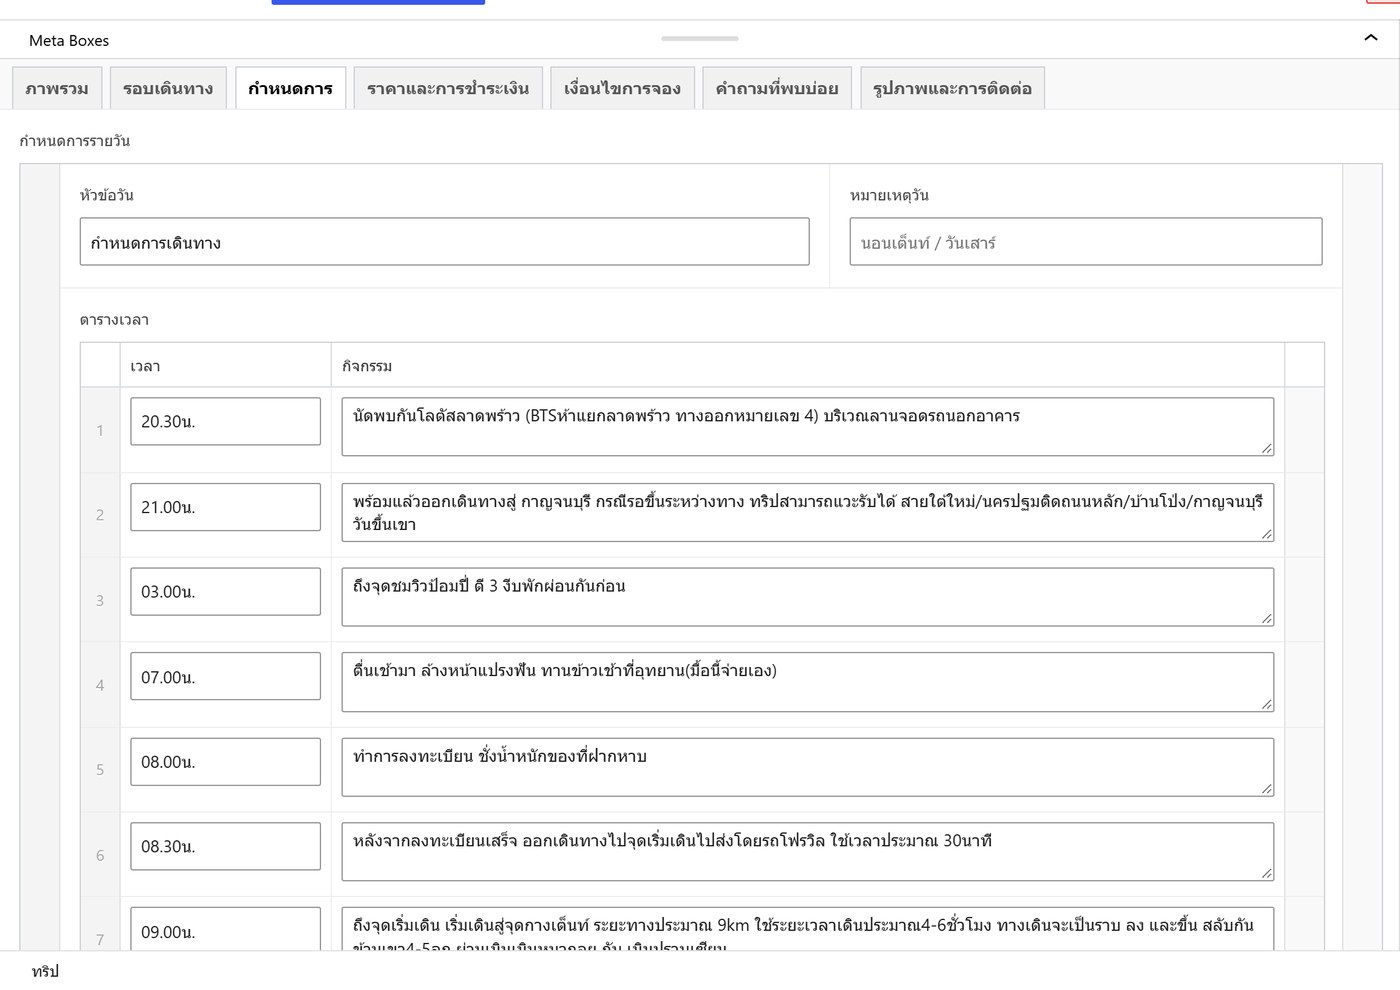This screenshot has width=1400, height=990.
Task: Go to the เงื่อนไขการจอง tab
Action: [622, 88]
